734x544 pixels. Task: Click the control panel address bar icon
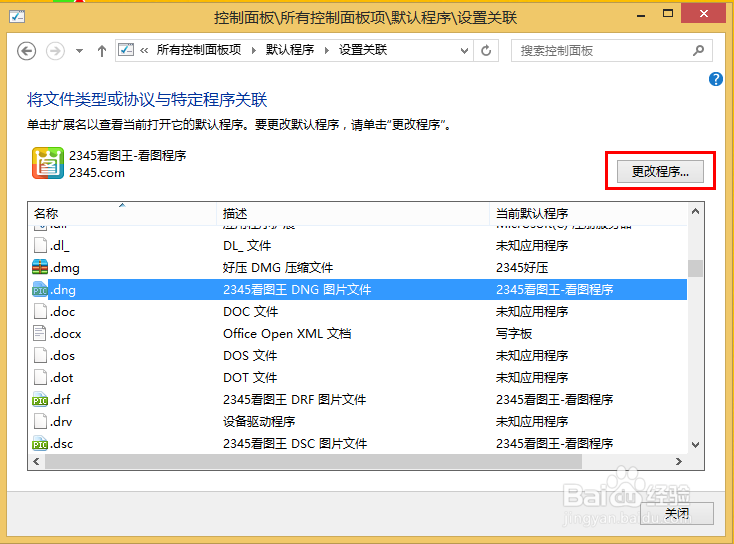pyautogui.click(x=126, y=50)
